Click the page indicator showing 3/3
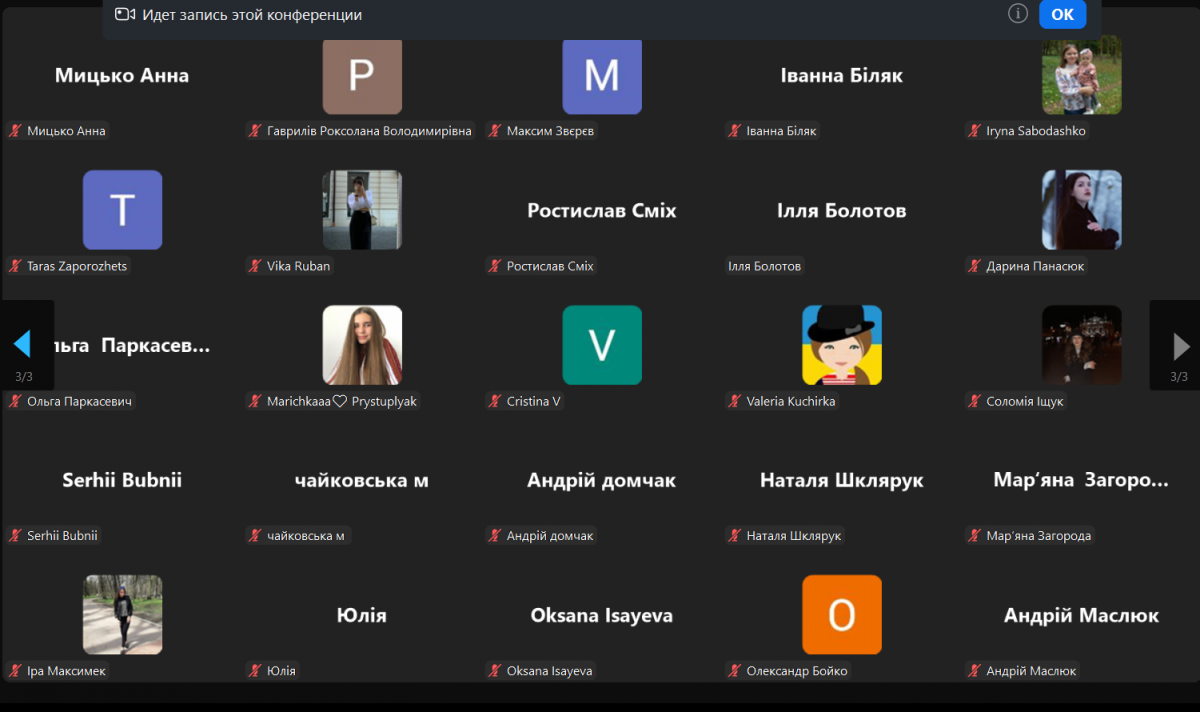The height and width of the screenshot is (712, 1200). point(22,378)
